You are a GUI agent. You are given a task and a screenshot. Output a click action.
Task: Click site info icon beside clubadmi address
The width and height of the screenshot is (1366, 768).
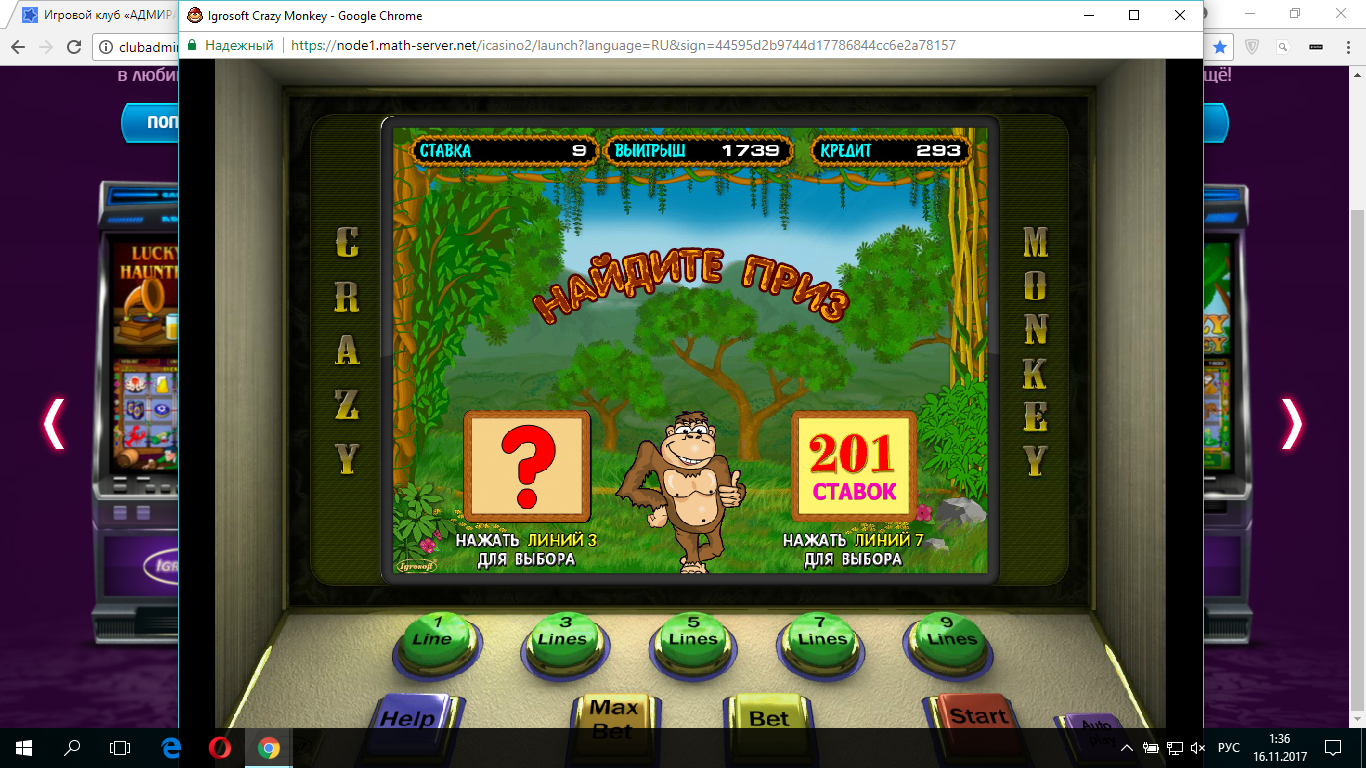pyautogui.click(x=106, y=47)
